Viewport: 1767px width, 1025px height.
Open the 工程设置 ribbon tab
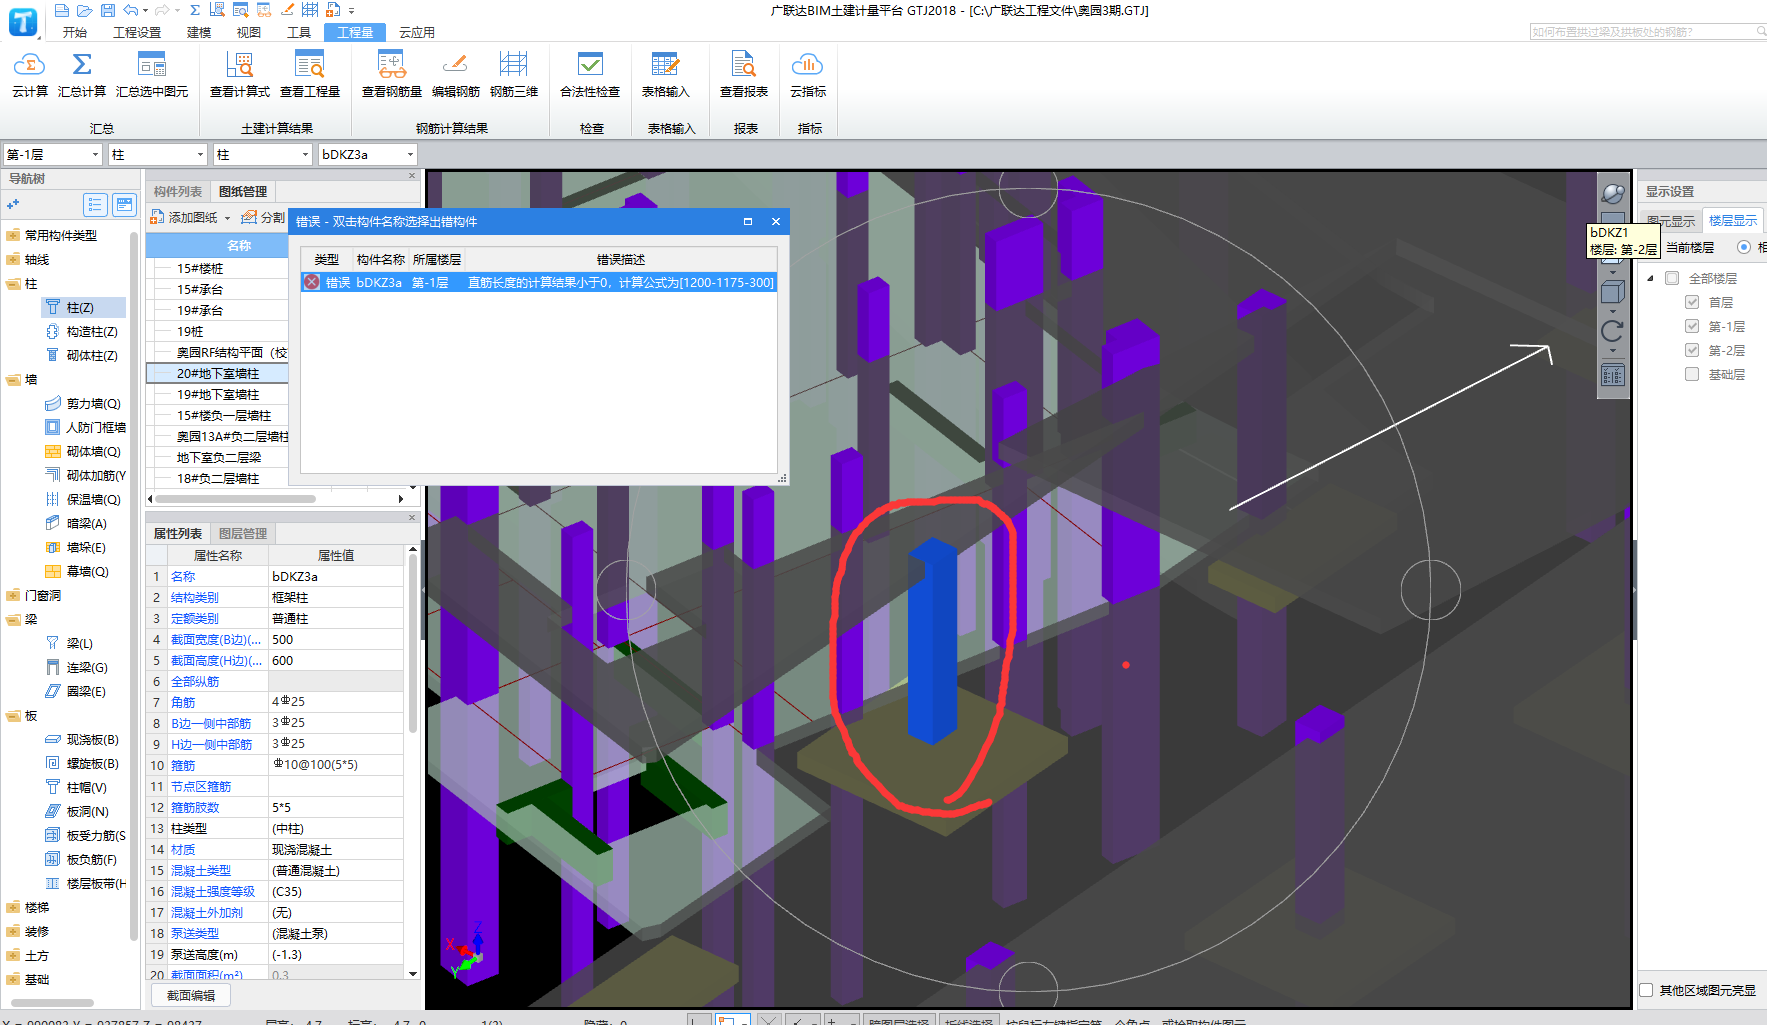137,32
